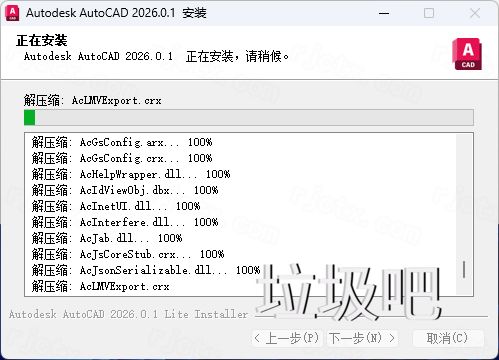Click the 上一步(P) back button
Screen dimensions: 499x360
[287, 338]
